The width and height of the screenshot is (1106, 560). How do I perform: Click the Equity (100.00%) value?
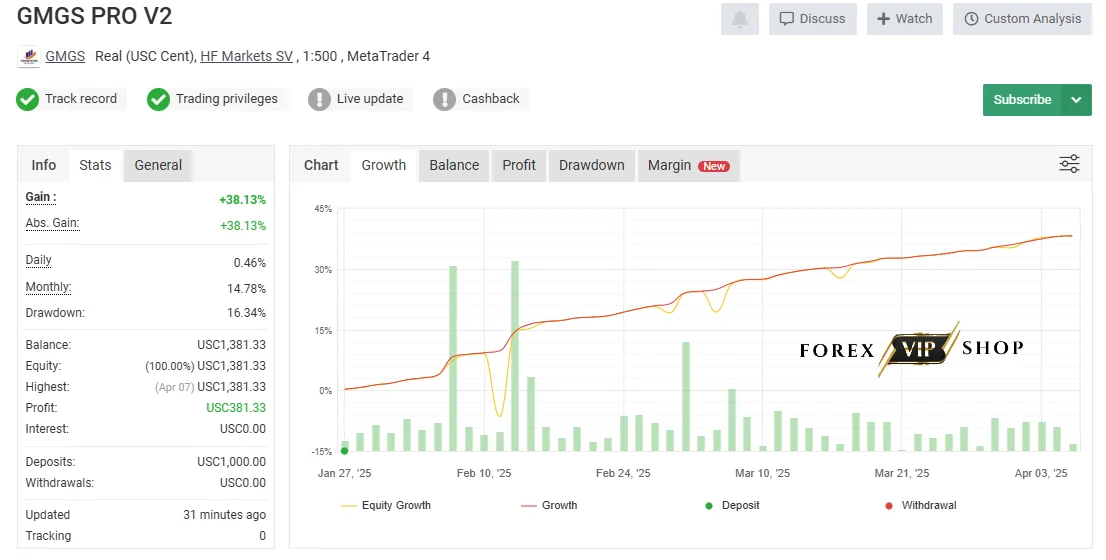tap(205, 366)
